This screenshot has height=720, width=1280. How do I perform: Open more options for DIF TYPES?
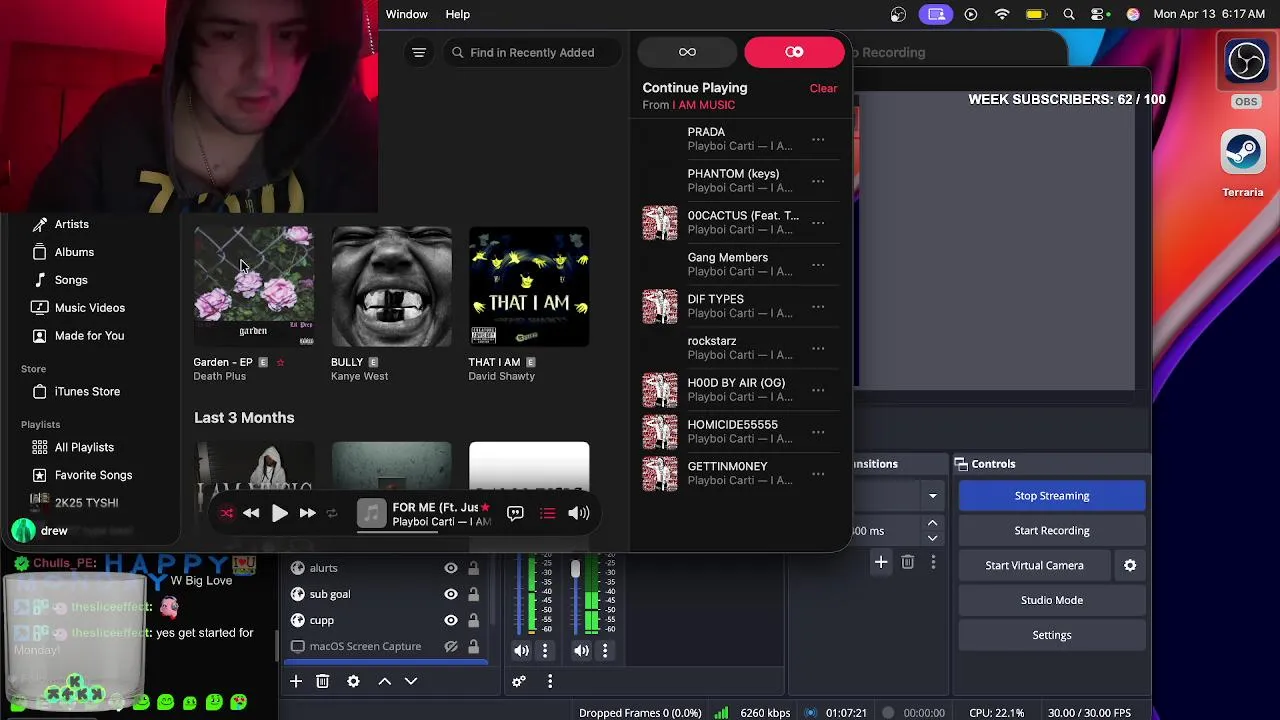point(818,306)
